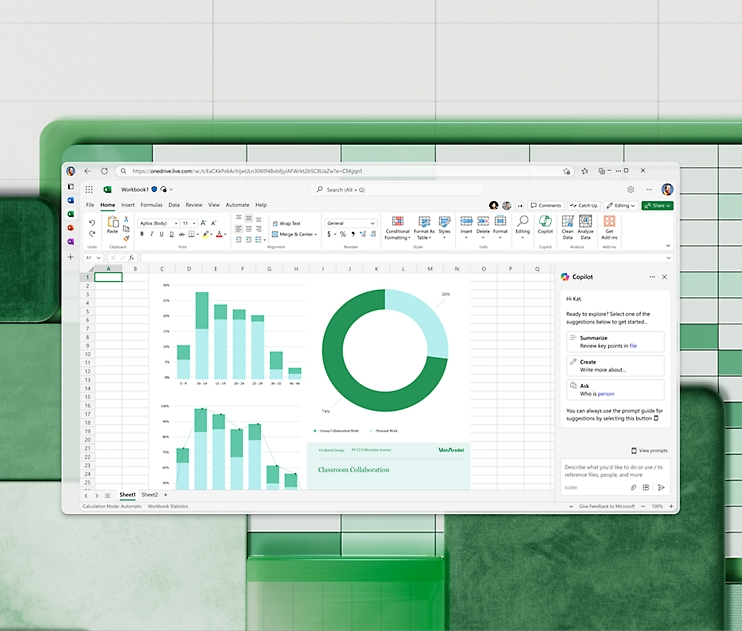Click the Paste clipboard icon
Viewport: 742px width, 631px height.
tap(113, 223)
